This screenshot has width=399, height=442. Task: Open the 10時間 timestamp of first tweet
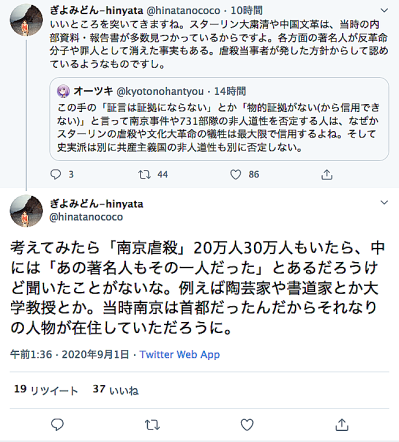(x=246, y=11)
